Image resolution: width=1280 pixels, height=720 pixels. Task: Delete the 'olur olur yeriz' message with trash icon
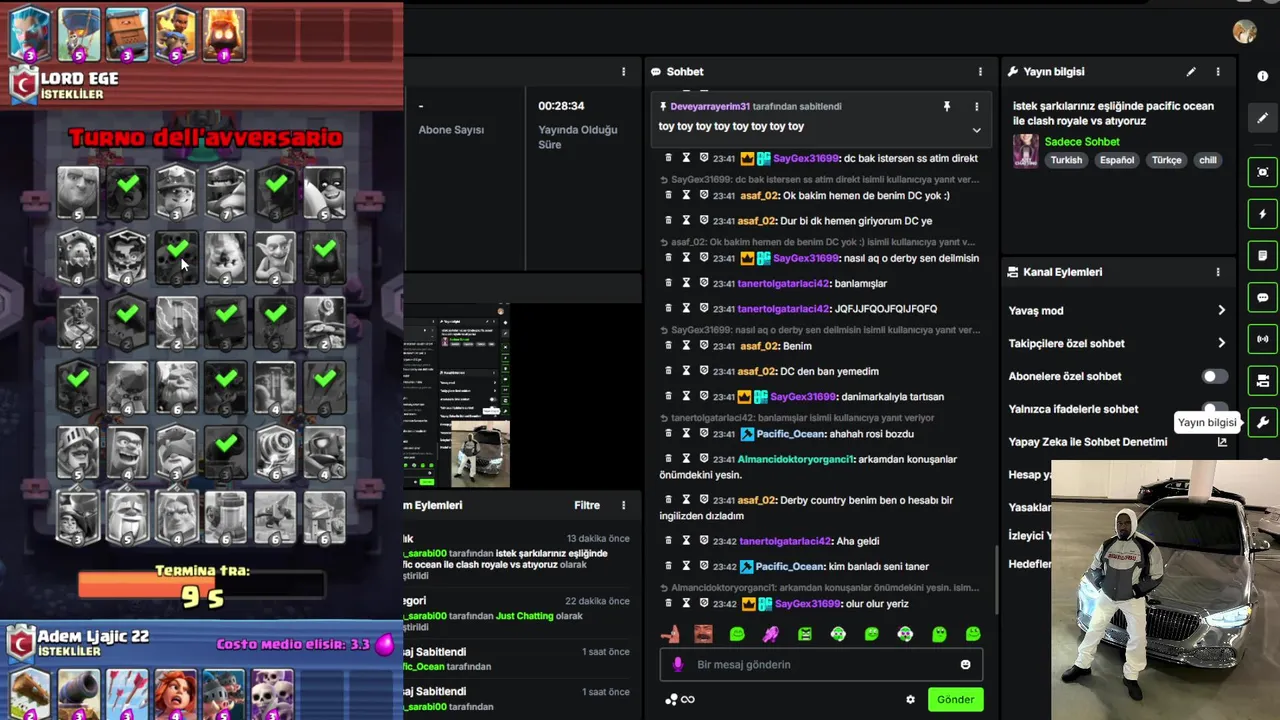[x=668, y=604]
